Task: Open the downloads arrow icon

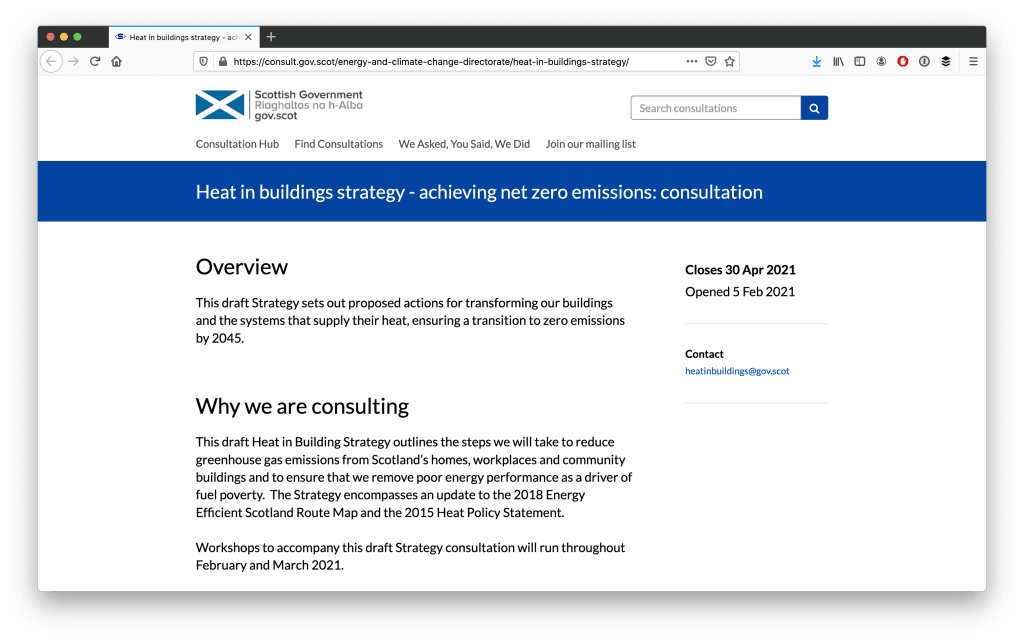Action: 816,61
